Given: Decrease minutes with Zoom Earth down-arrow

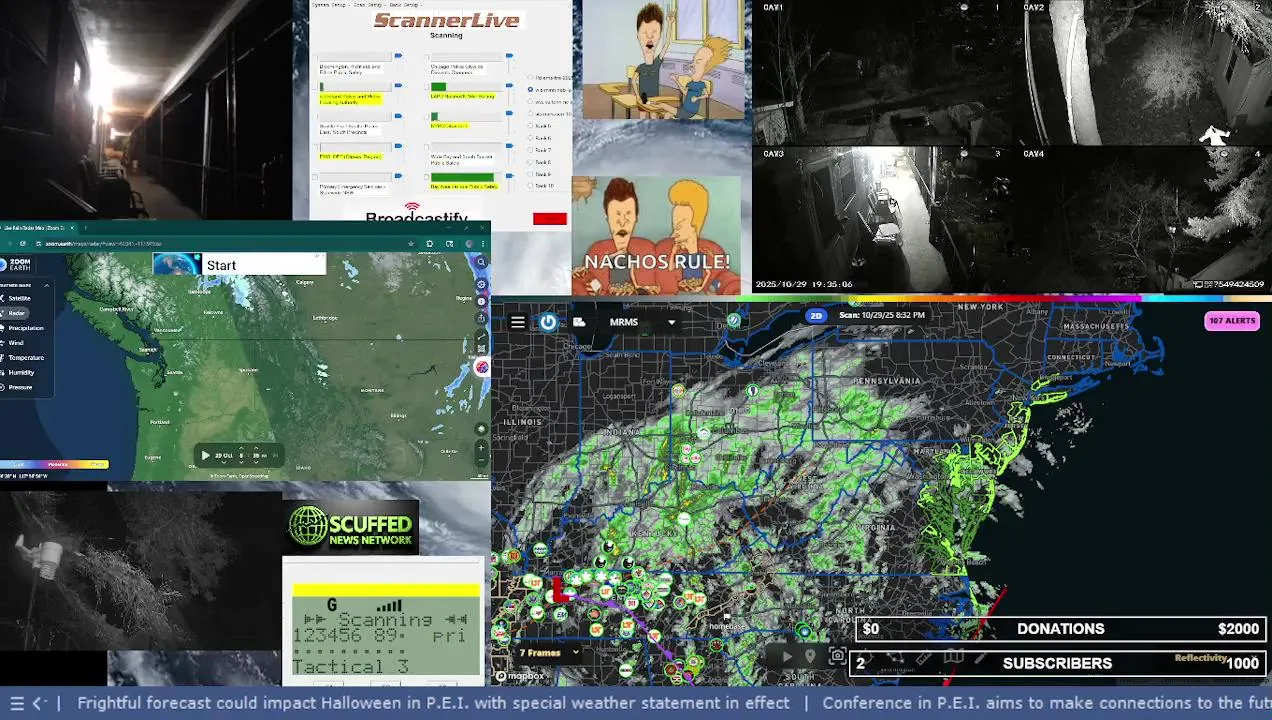Looking at the screenshot, I should (256, 463).
